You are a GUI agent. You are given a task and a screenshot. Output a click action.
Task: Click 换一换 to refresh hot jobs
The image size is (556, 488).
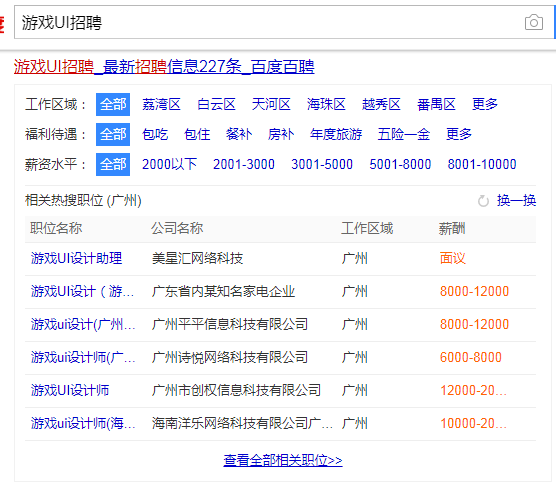[516, 201]
